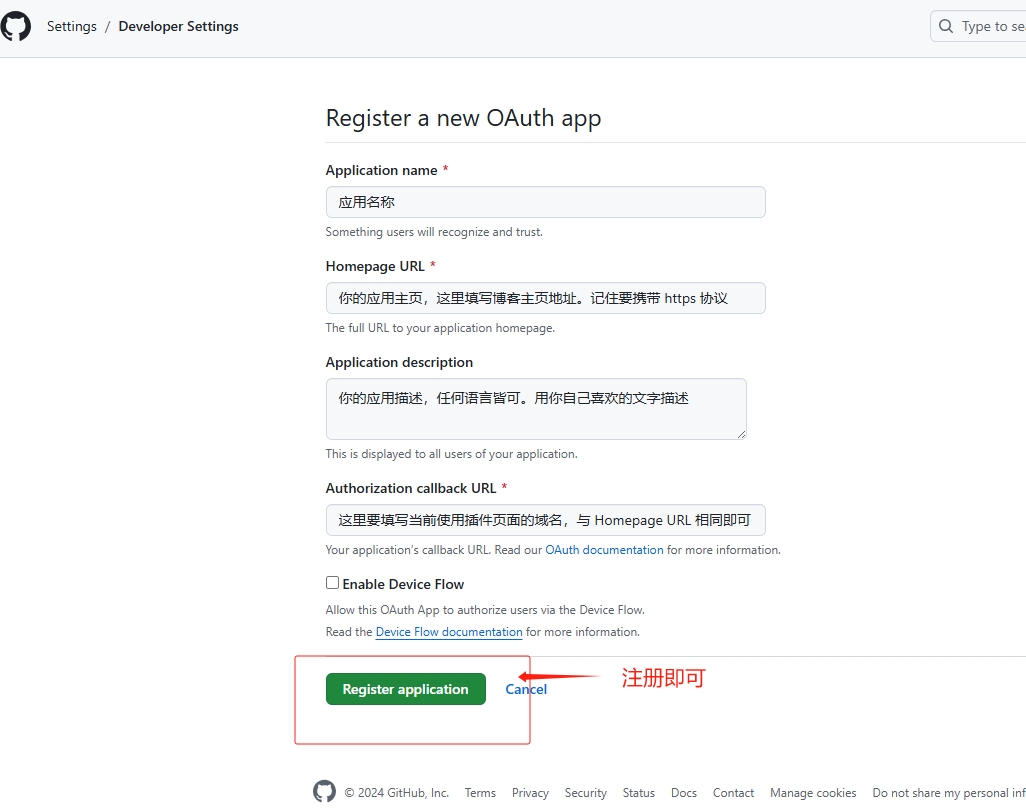Click the Register application button
The height and width of the screenshot is (809, 1026).
point(405,689)
